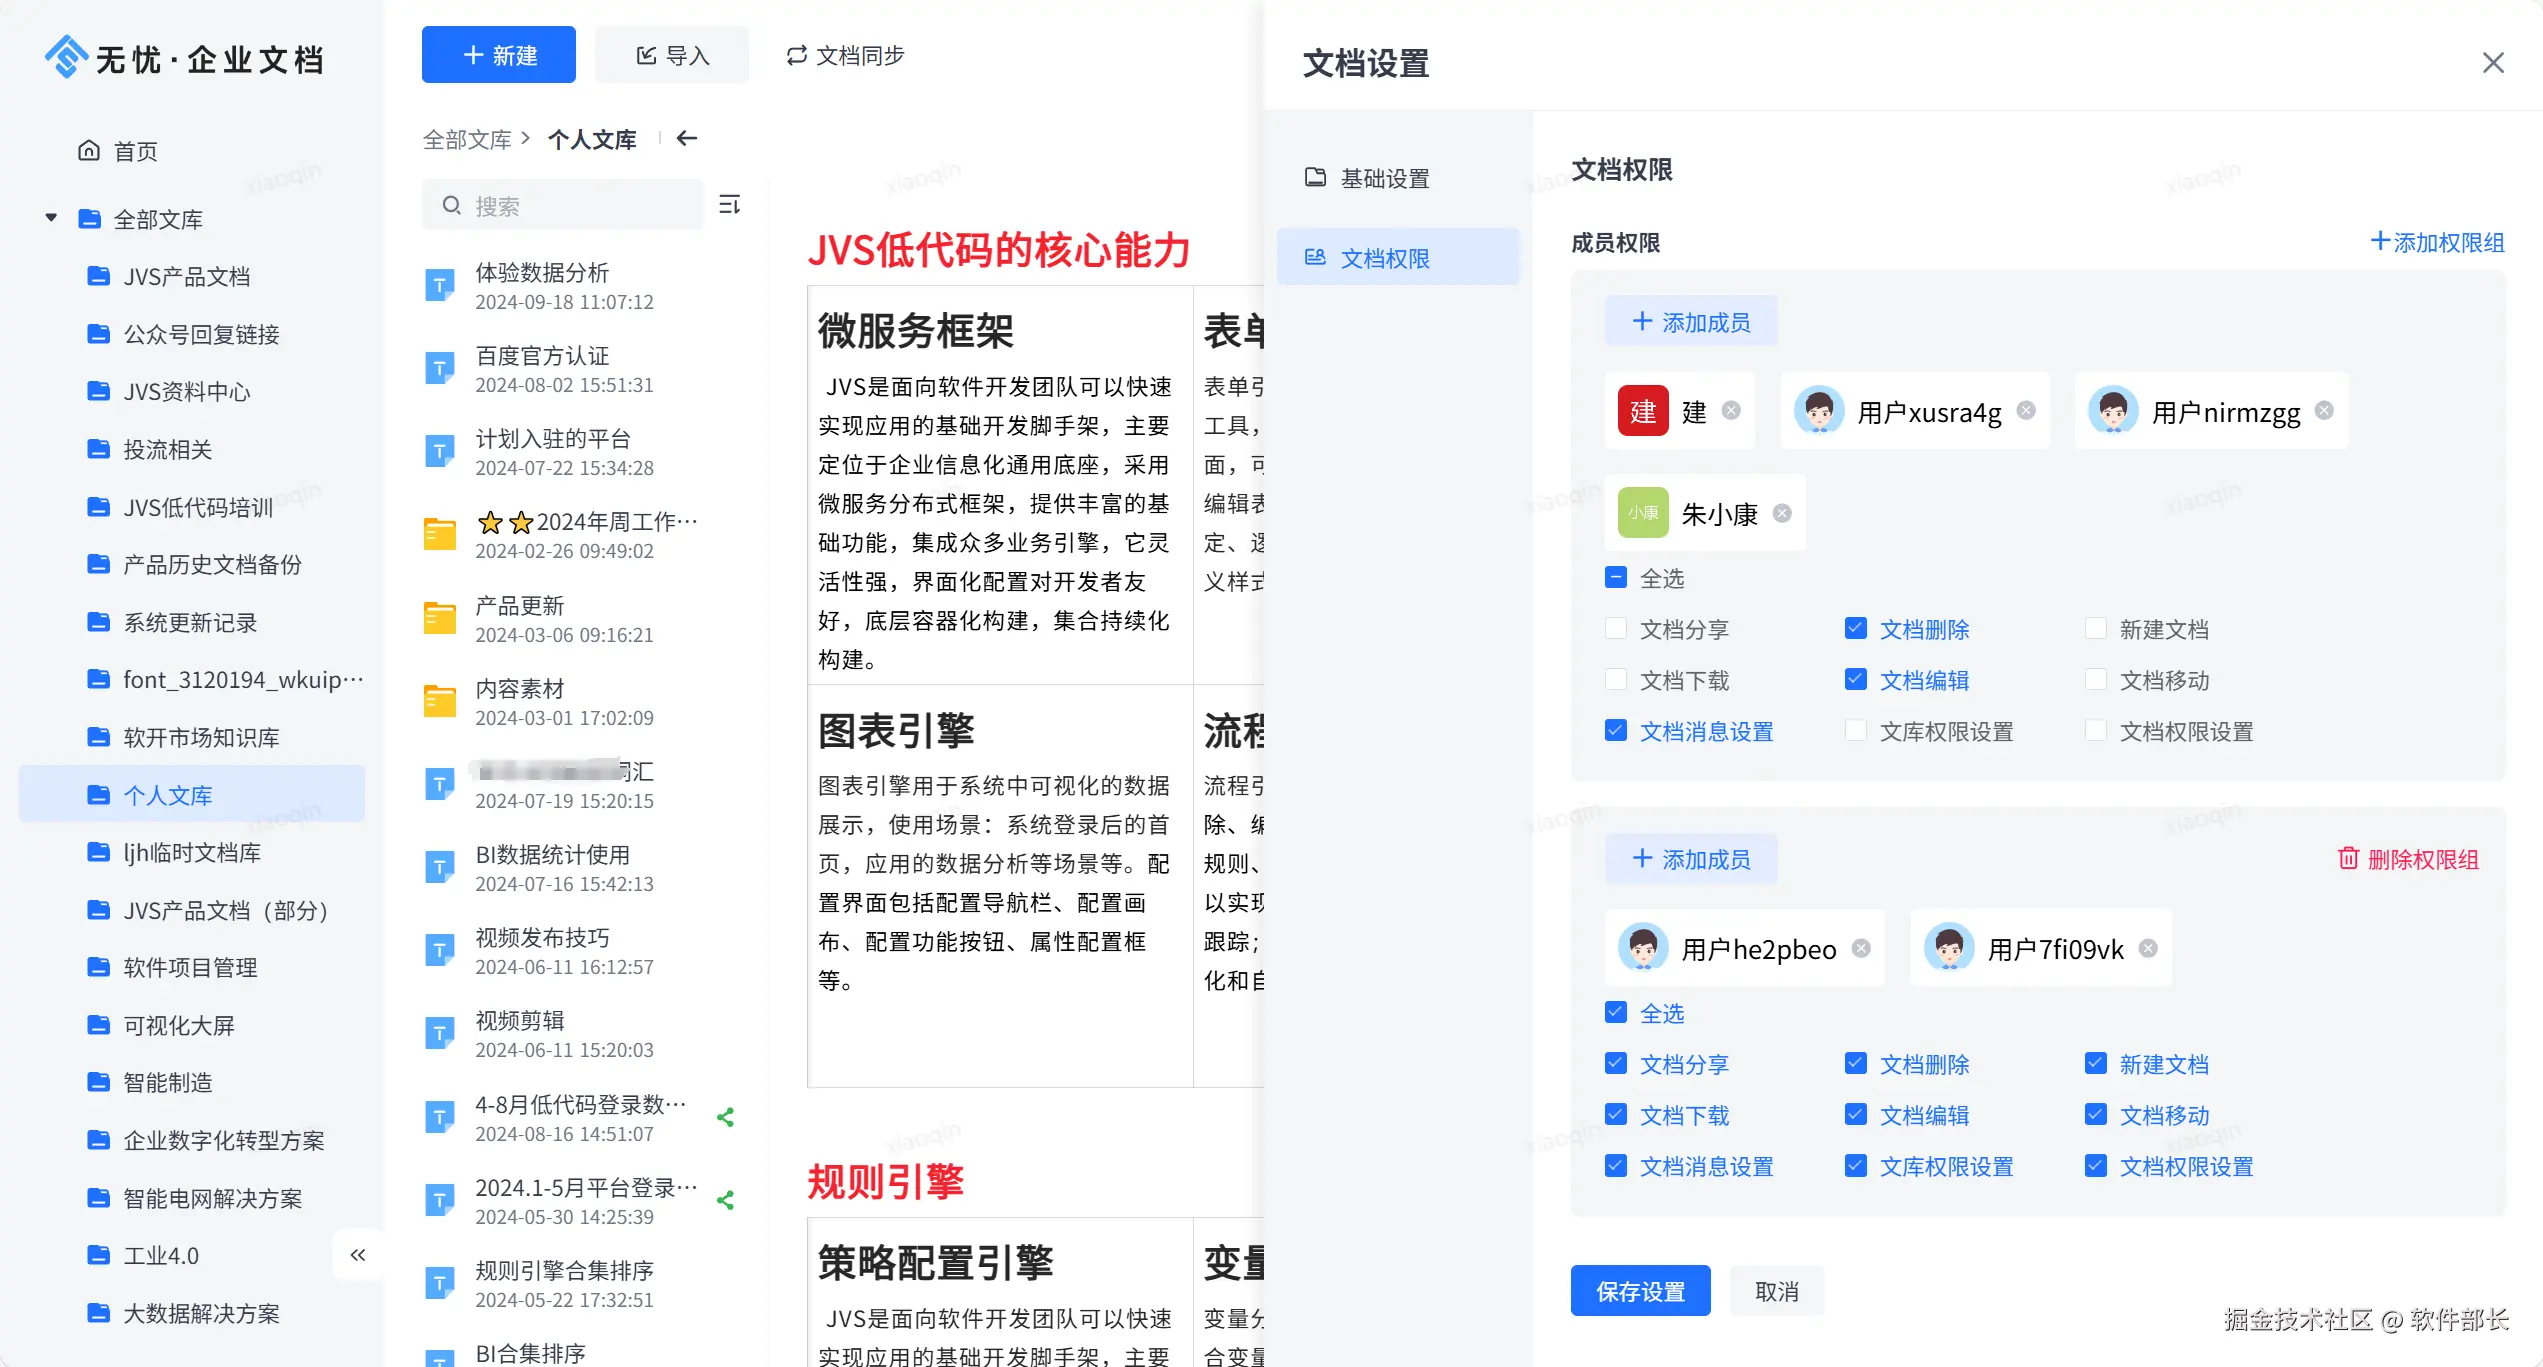Remove 用户7fi09vk with the x icon
The width and height of the screenshot is (2543, 1367).
[x=2148, y=948]
